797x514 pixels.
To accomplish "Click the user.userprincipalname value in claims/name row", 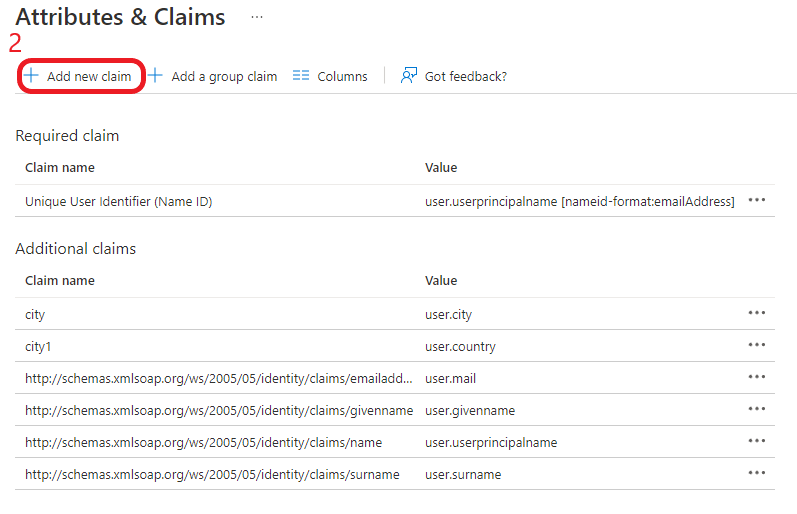I will click(491, 443).
